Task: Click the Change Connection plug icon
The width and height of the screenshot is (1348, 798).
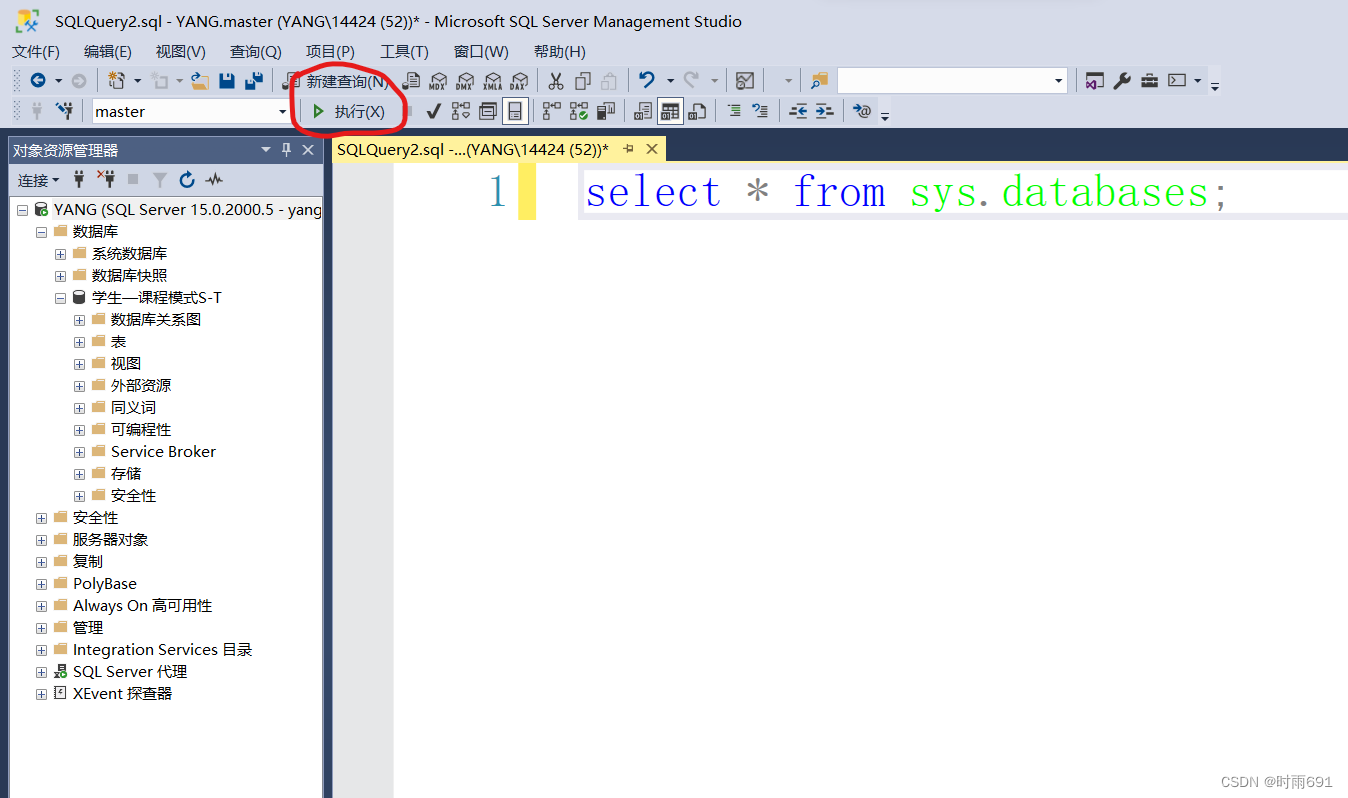Action: [64, 111]
